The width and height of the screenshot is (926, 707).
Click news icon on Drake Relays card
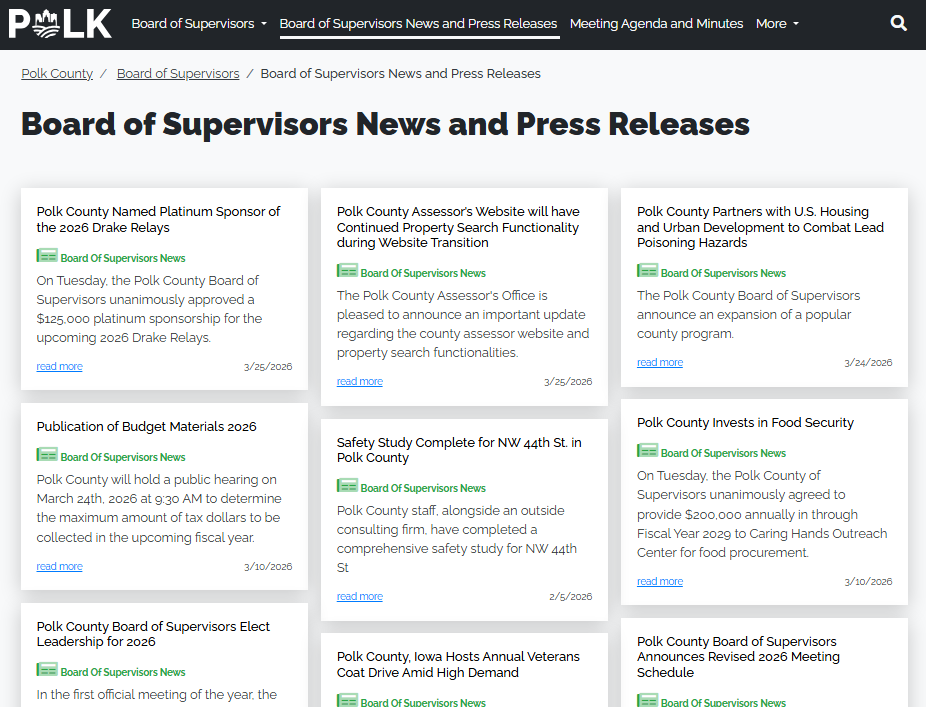pos(47,257)
